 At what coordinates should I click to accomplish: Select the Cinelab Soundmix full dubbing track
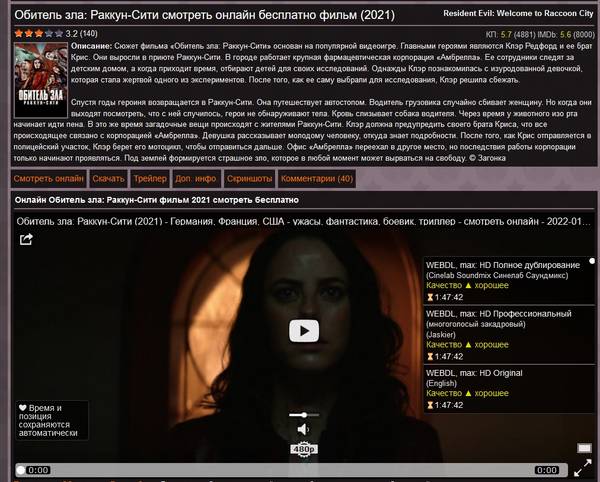(x=509, y=281)
